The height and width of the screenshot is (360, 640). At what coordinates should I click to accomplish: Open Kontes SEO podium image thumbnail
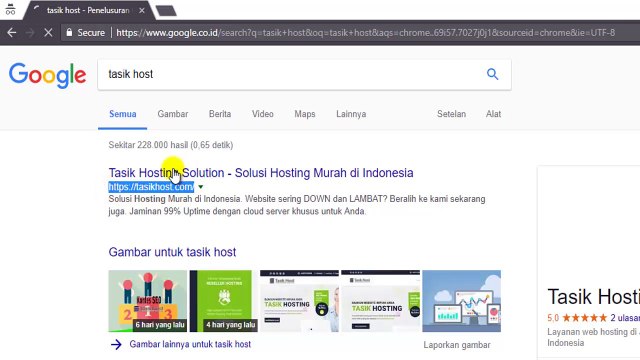(147, 301)
